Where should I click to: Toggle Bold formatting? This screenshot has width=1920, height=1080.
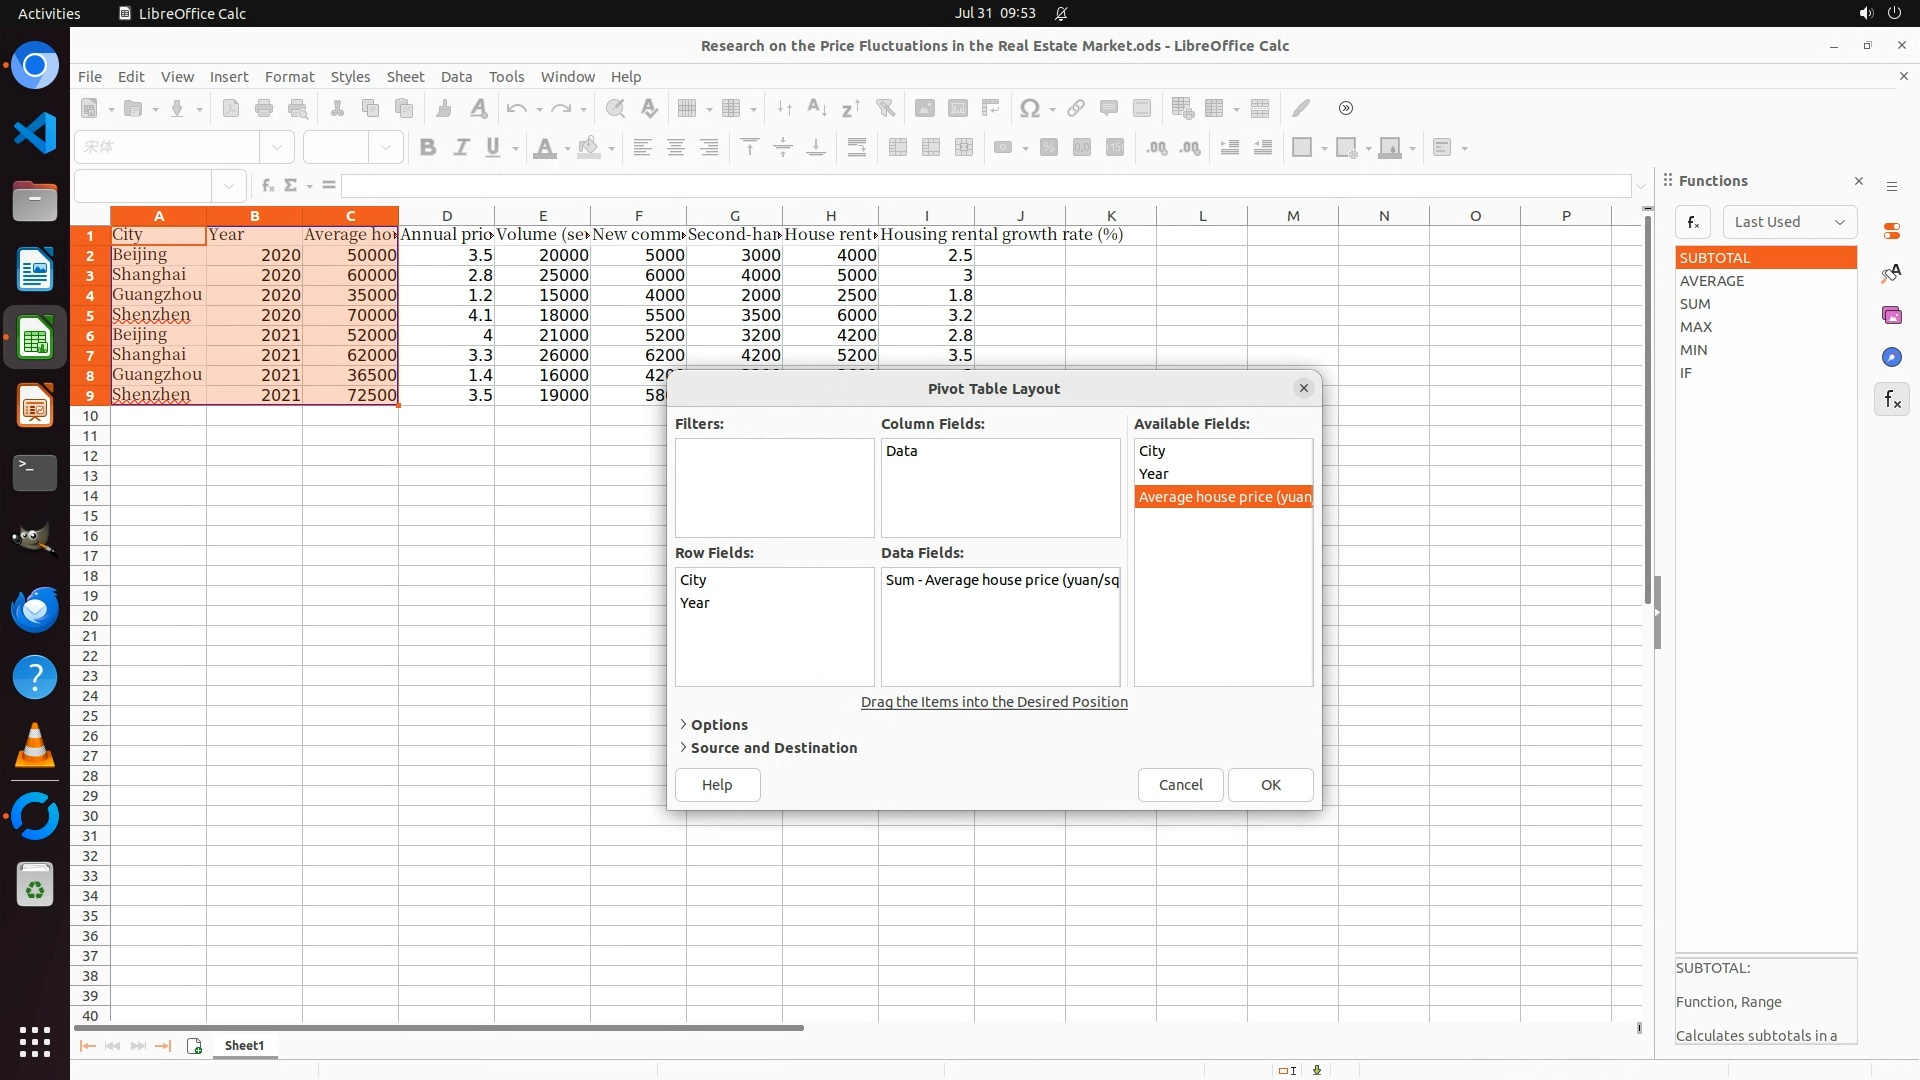click(x=428, y=148)
